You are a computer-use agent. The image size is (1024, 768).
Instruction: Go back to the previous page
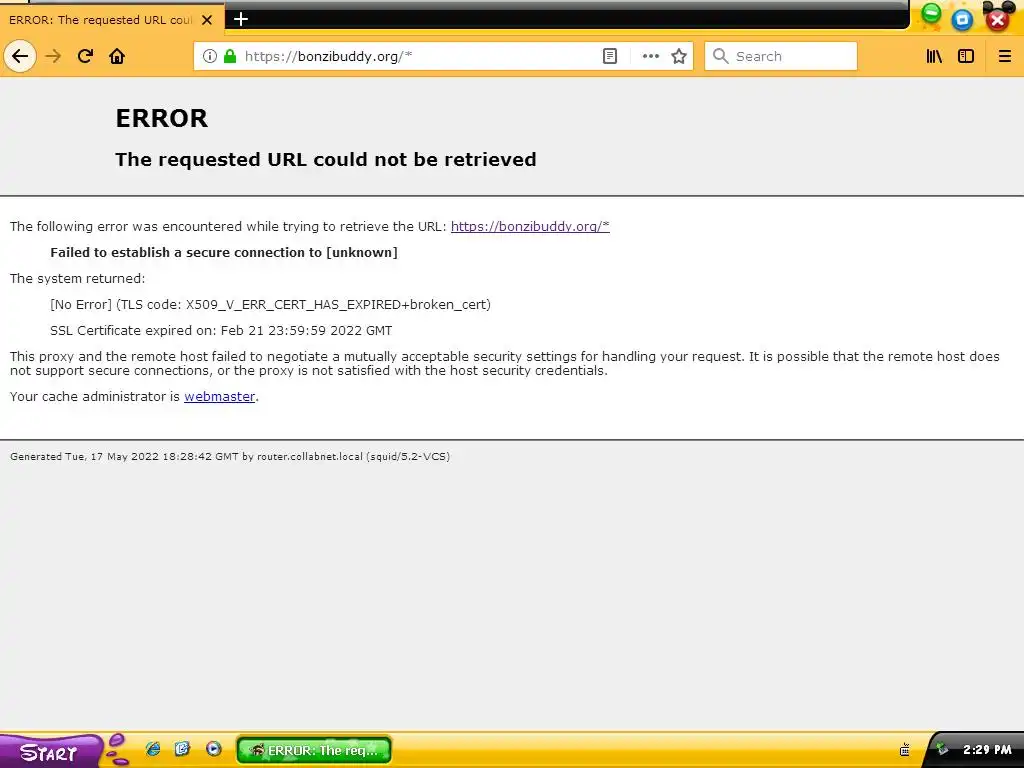click(x=20, y=56)
